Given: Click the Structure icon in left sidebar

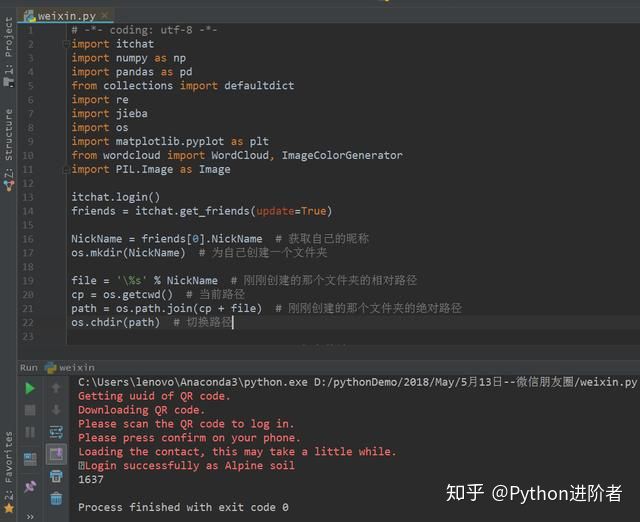Looking at the screenshot, I should pos(9,186).
